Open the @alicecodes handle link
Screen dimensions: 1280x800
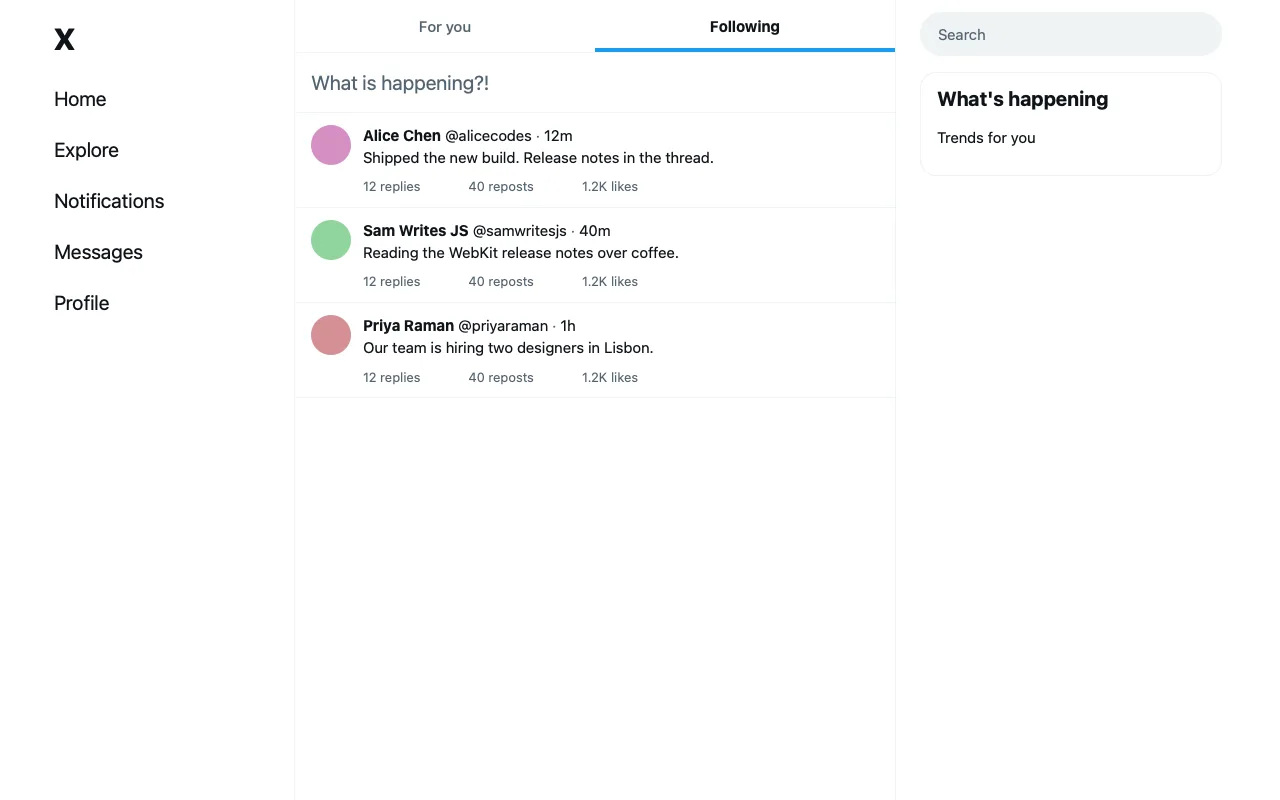tap(488, 136)
